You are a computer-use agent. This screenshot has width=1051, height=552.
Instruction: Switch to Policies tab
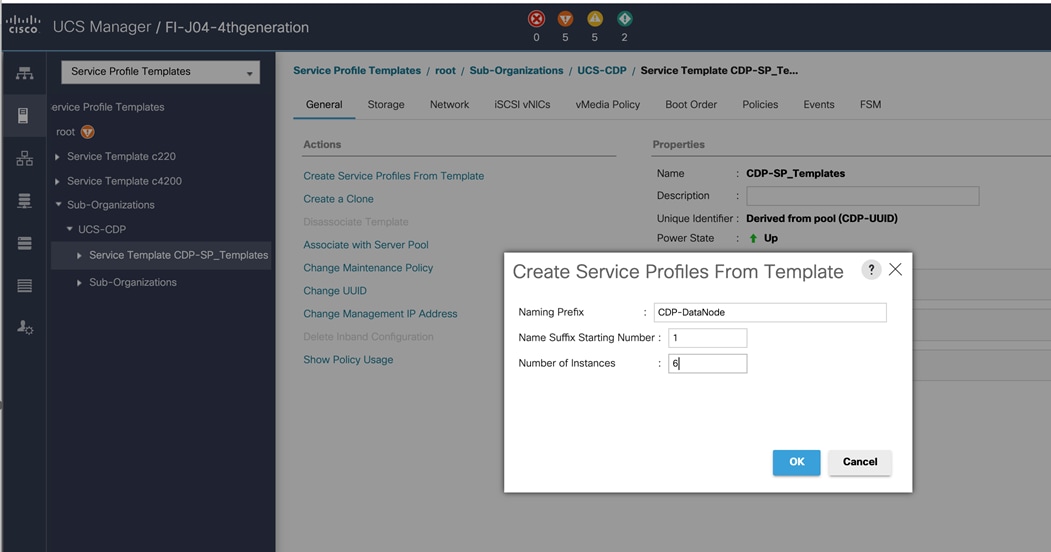(760, 105)
